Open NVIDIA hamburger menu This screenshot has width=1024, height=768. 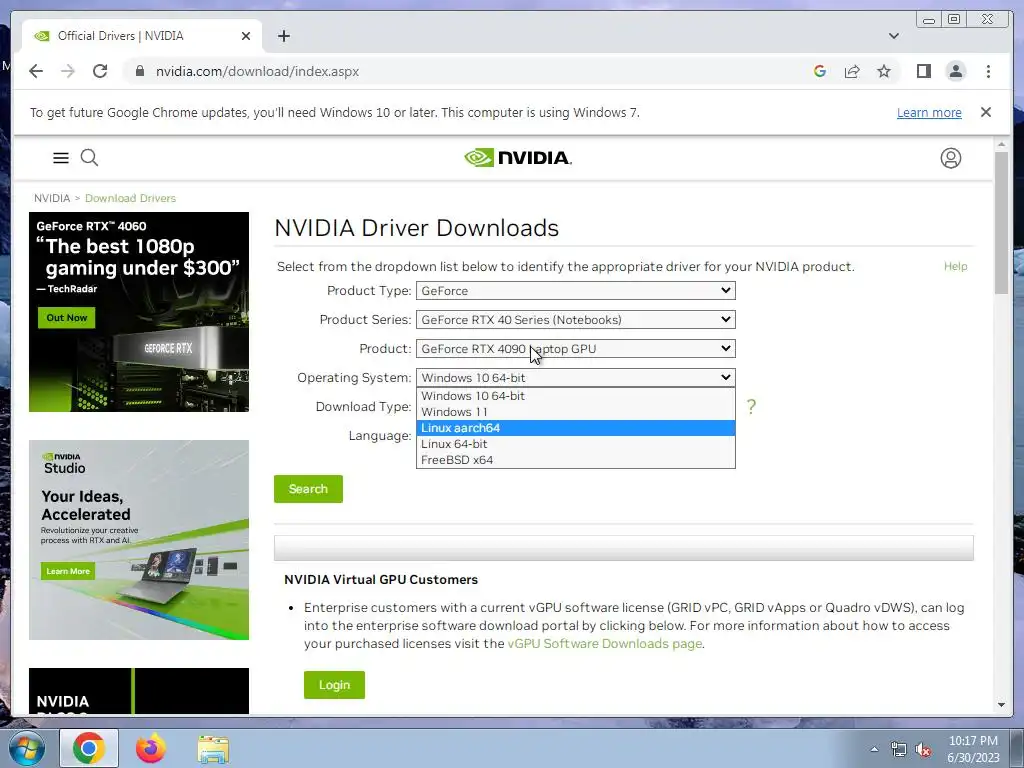(x=61, y=157)
